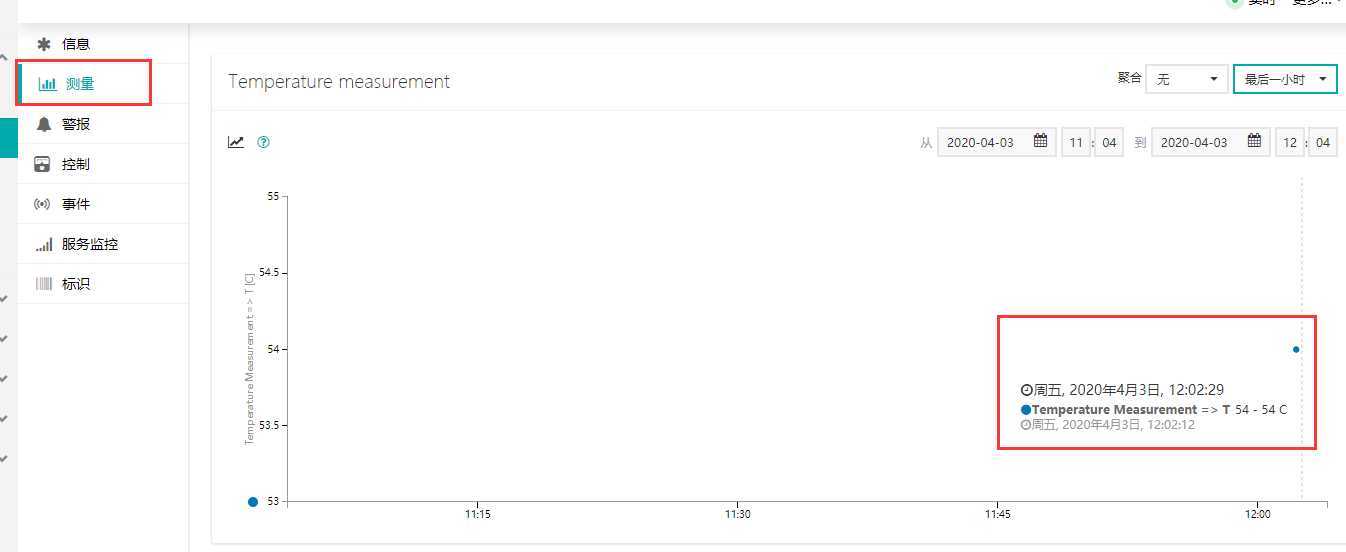This screenshot has height=552, width=1346.
Task: Expand the 聚合 aggregation dropdown
Action: 1187,79
